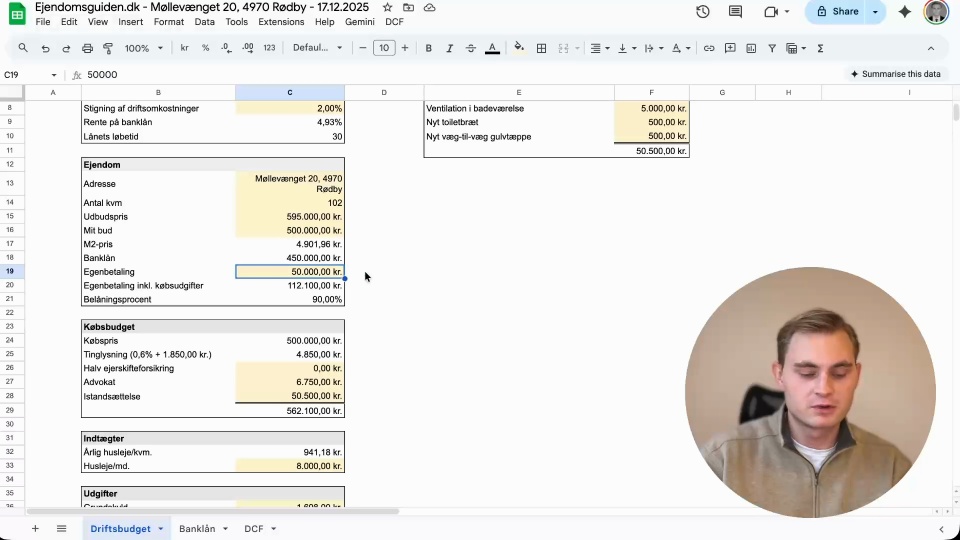Switch to the Banklån sheet tab
The width and height of the screenshot is (960, 540).
click(x=197, y=528)
